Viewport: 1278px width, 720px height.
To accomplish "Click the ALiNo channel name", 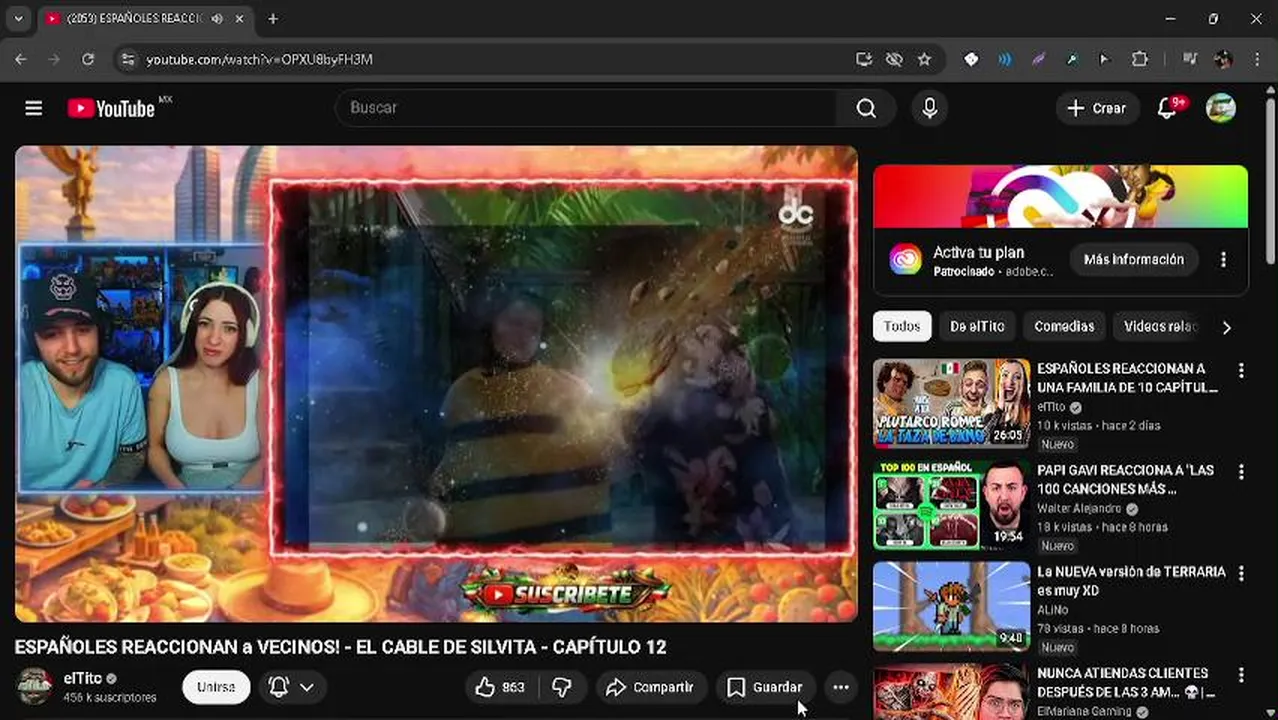I will click(1053, 610).
